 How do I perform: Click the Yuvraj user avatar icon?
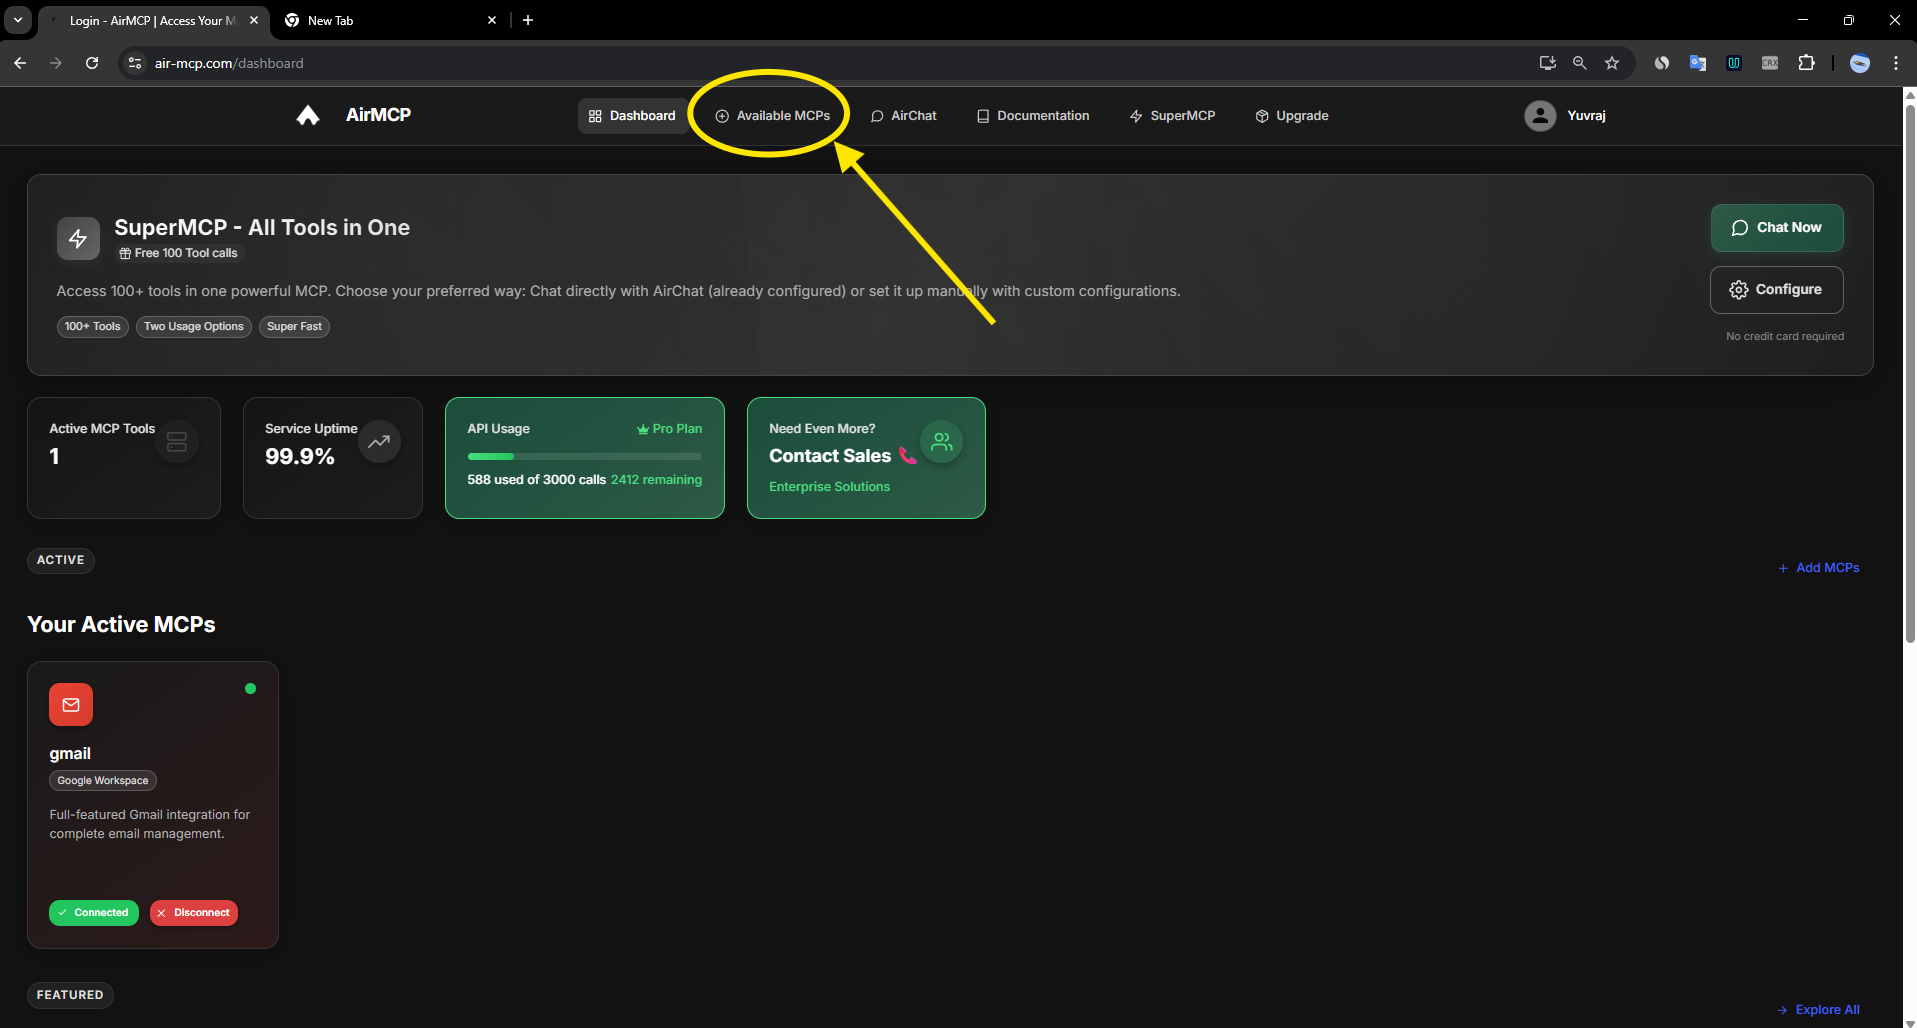click(1540, 116)
